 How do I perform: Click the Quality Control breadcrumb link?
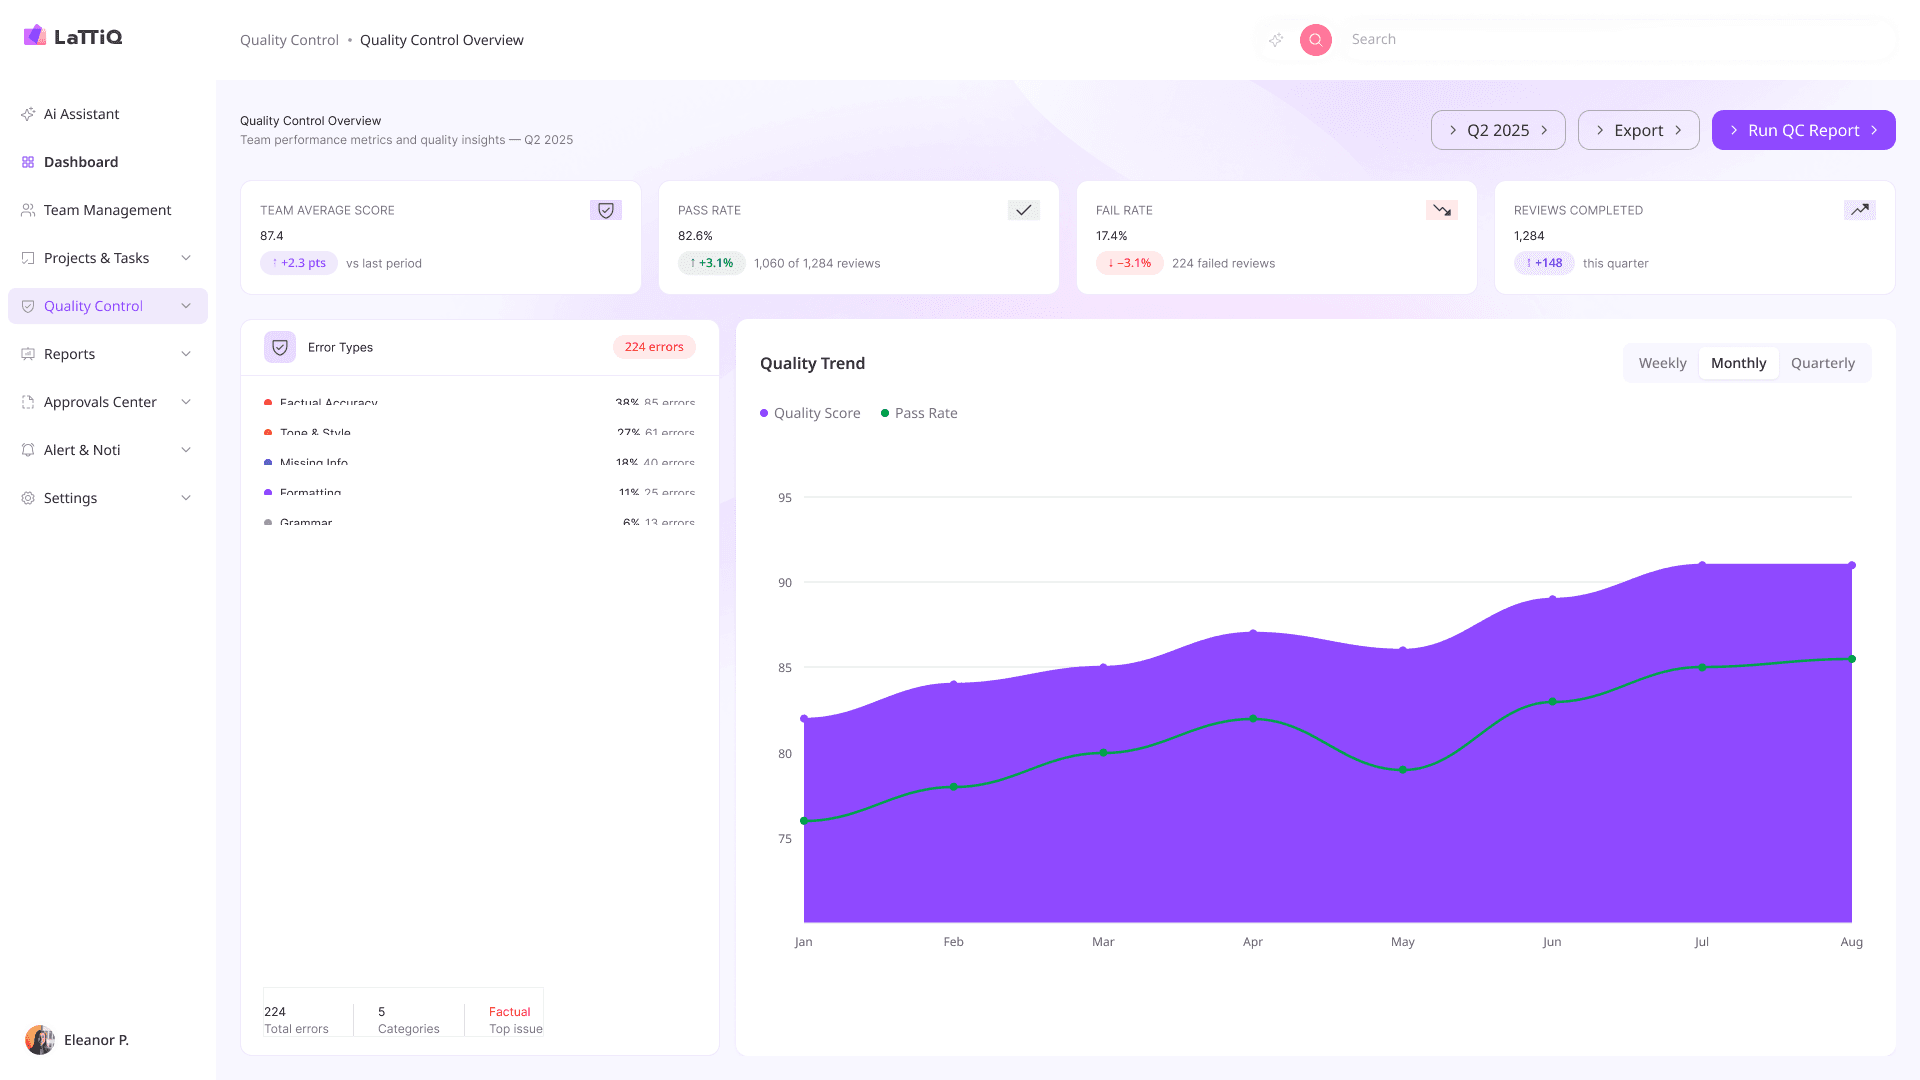tap(289, 40)
